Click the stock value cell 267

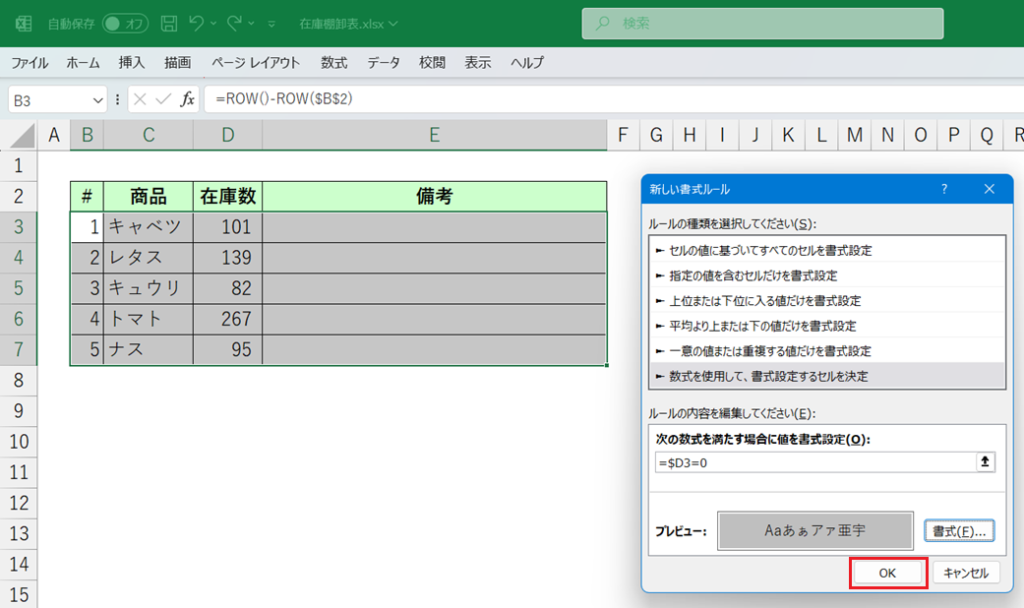[x=228, y=319]
